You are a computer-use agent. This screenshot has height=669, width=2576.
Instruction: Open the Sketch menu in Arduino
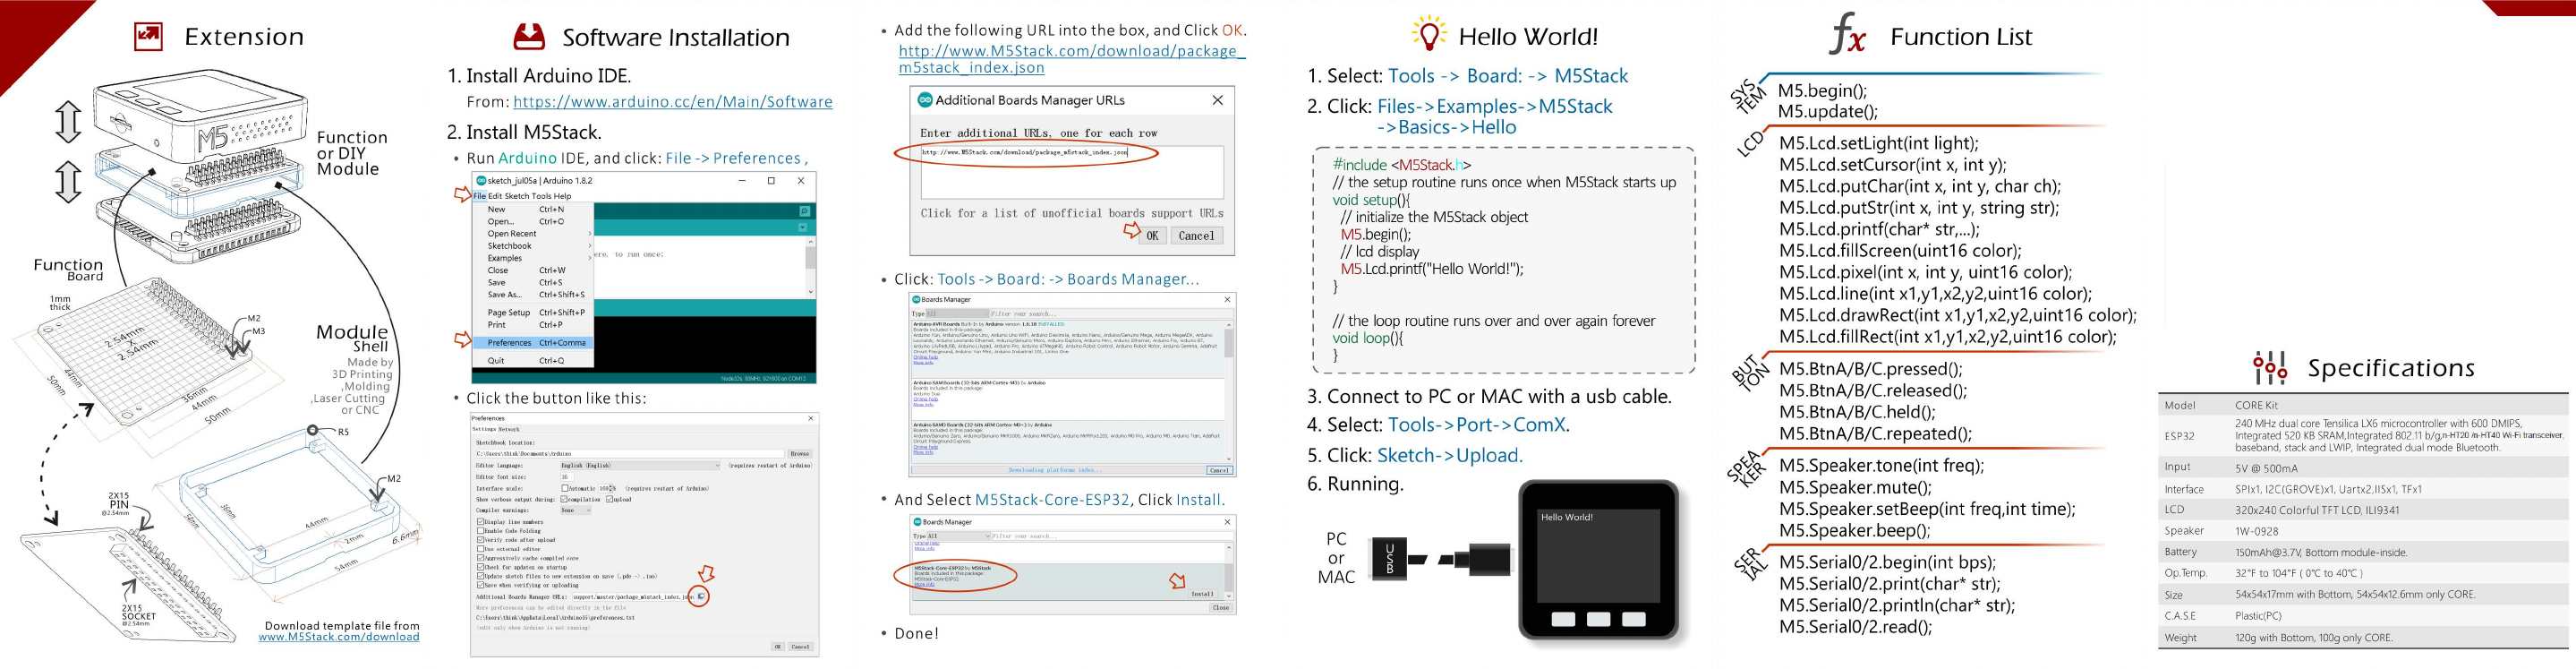516,196
